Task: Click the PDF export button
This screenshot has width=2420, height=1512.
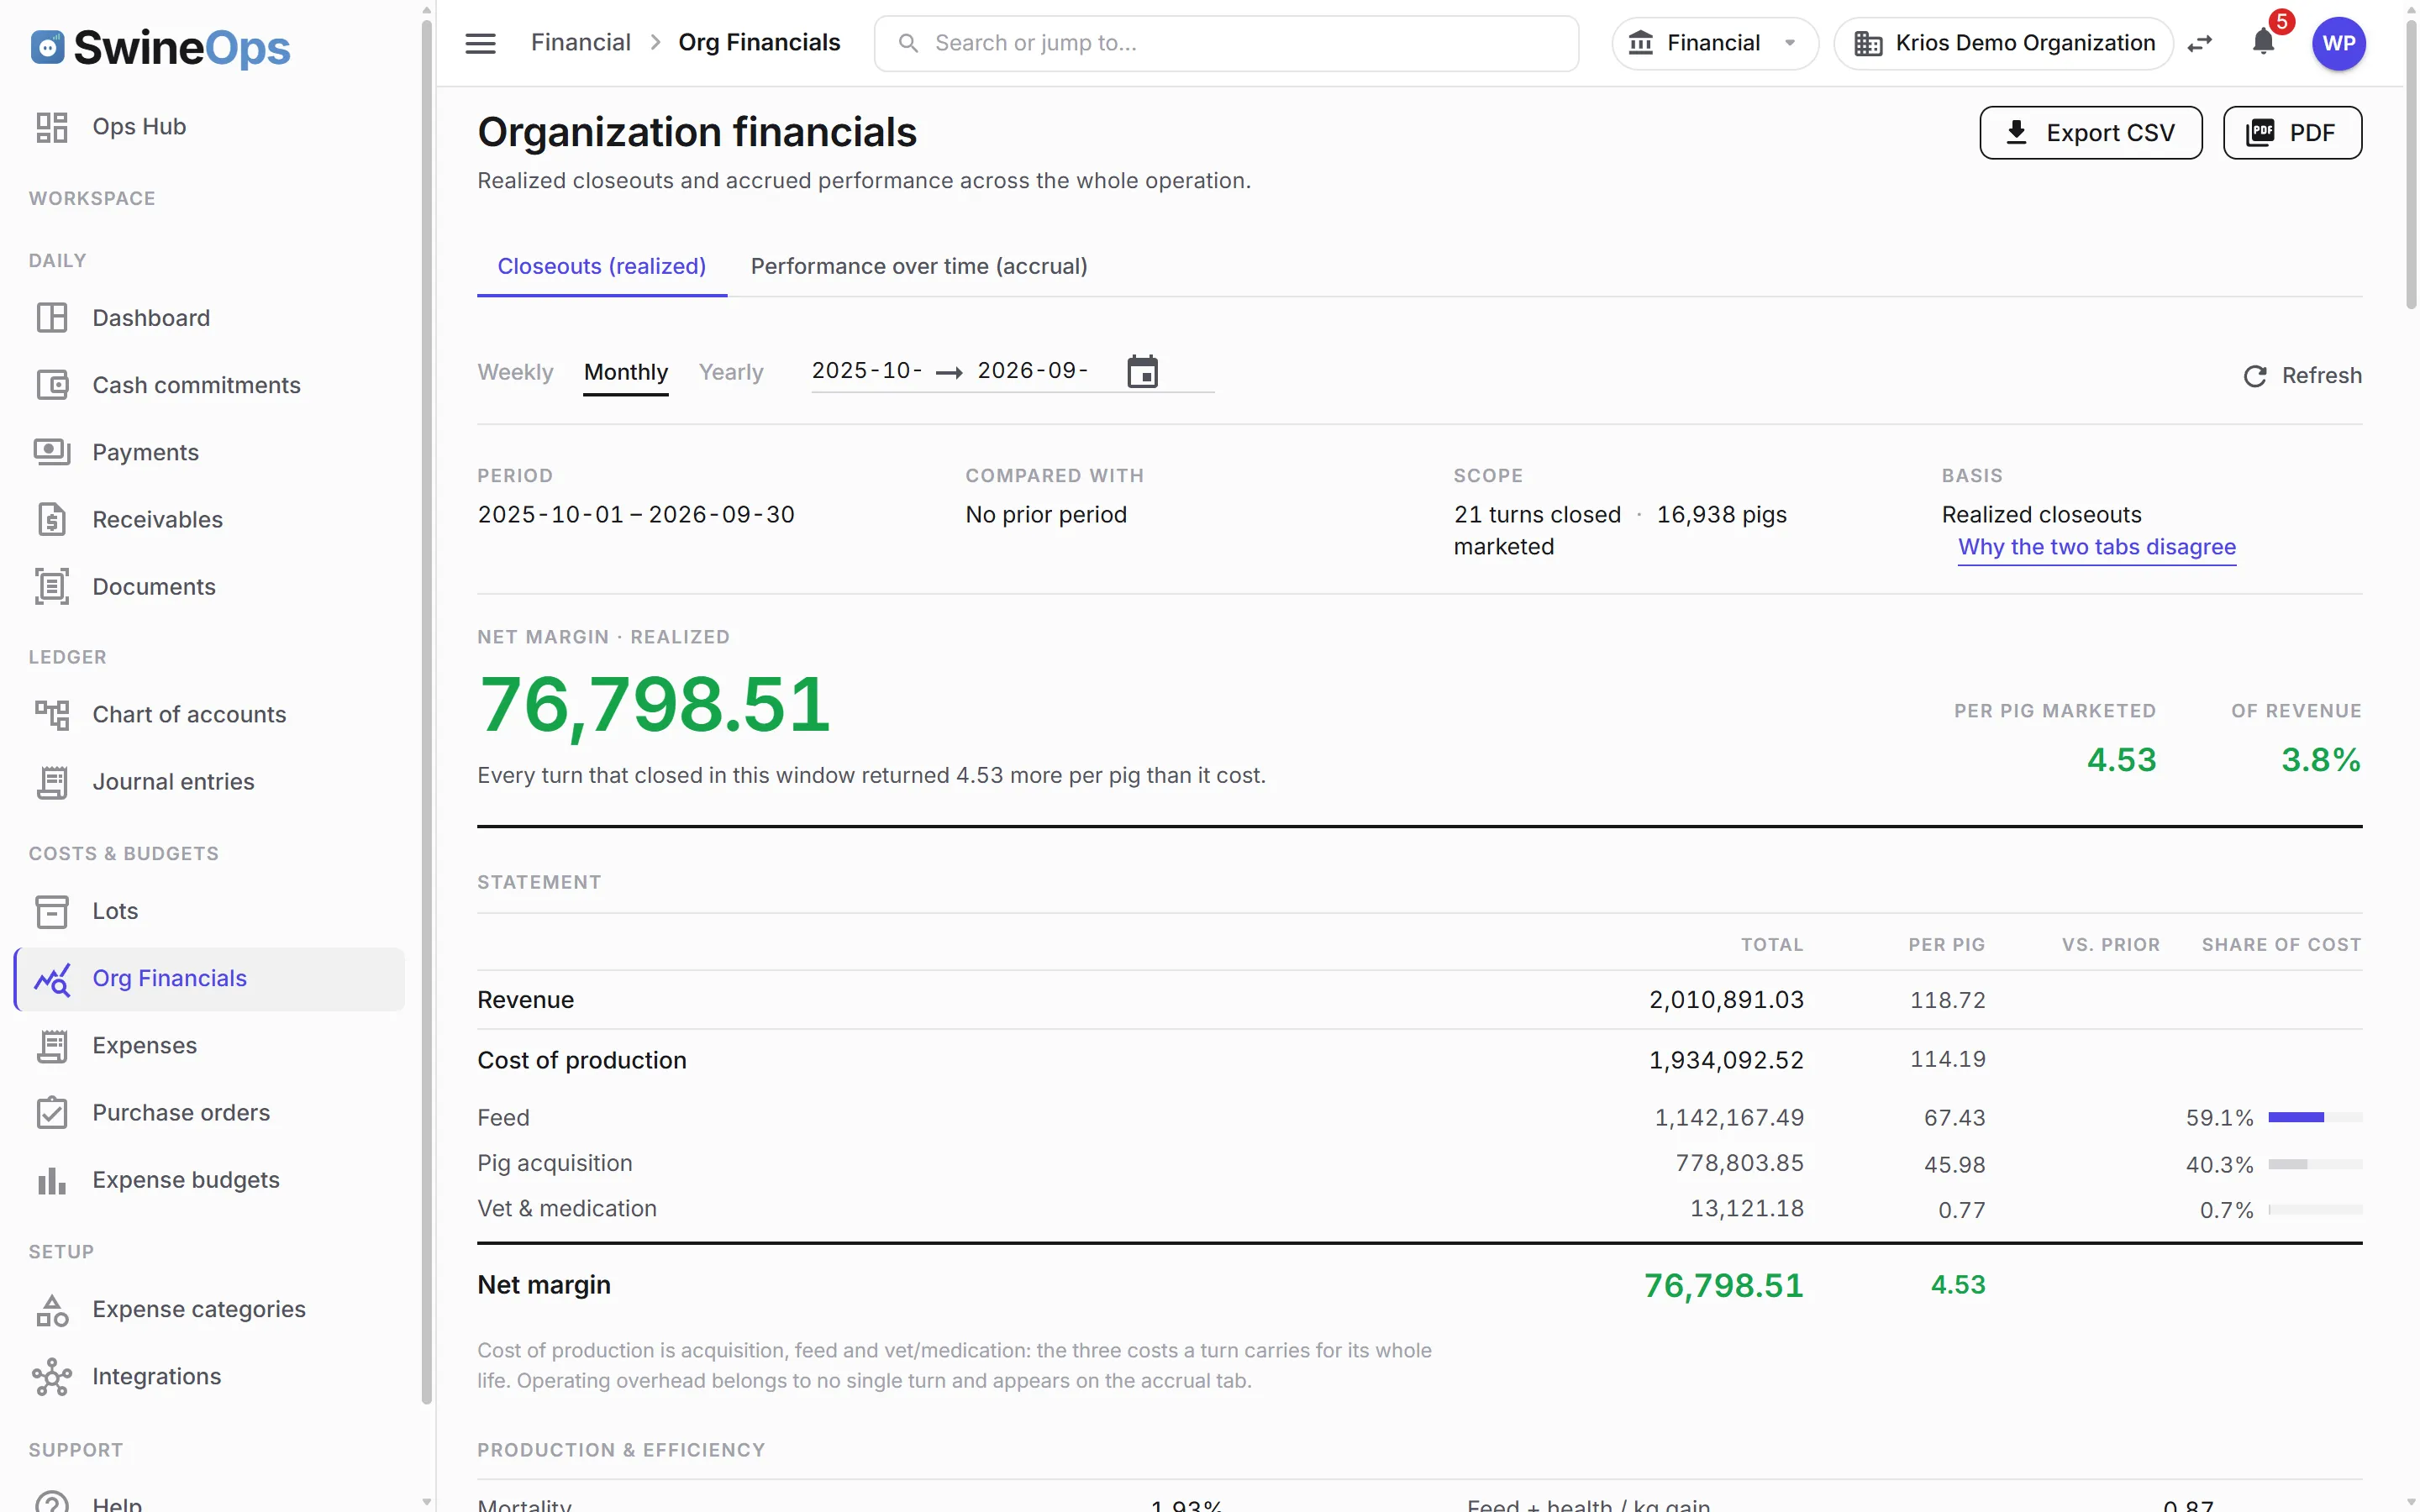Action: tap(2292, 133)
